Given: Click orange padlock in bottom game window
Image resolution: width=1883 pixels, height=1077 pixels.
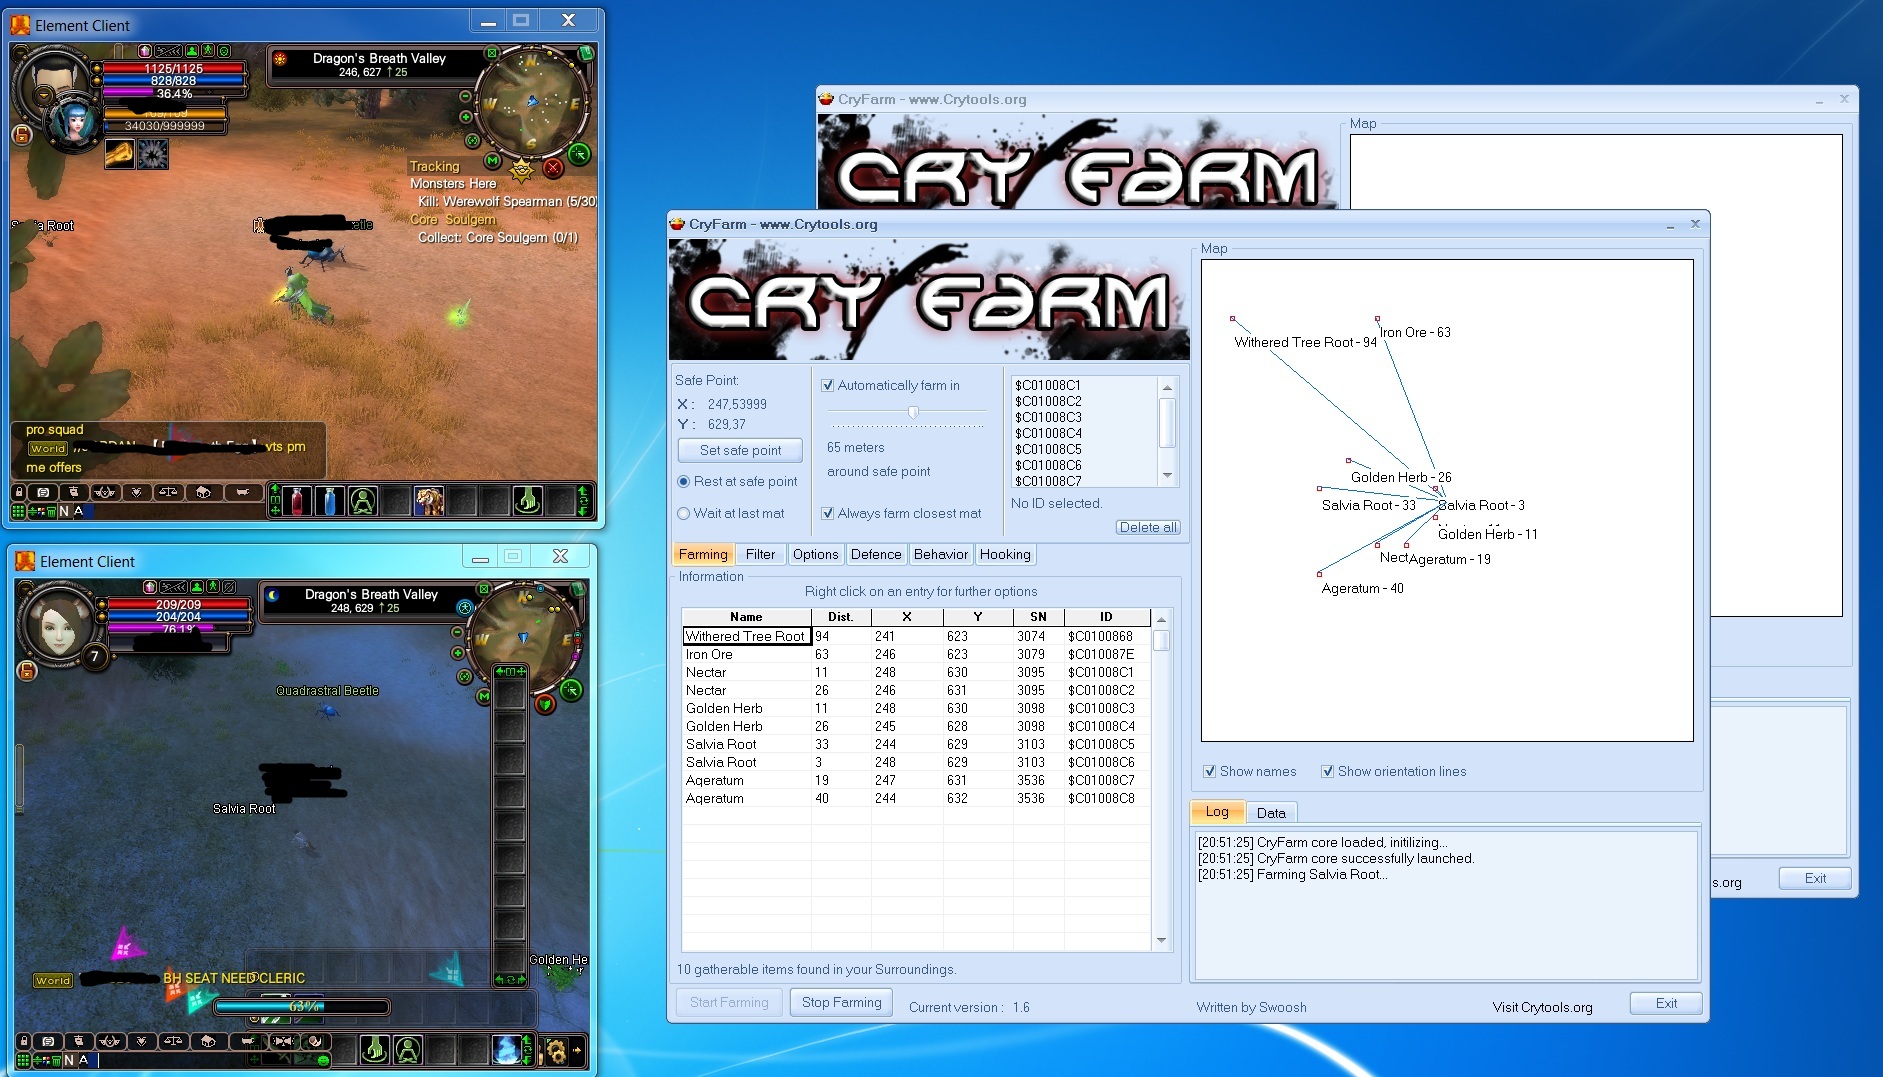Looking at the screenshot, I should pos(27,670).
